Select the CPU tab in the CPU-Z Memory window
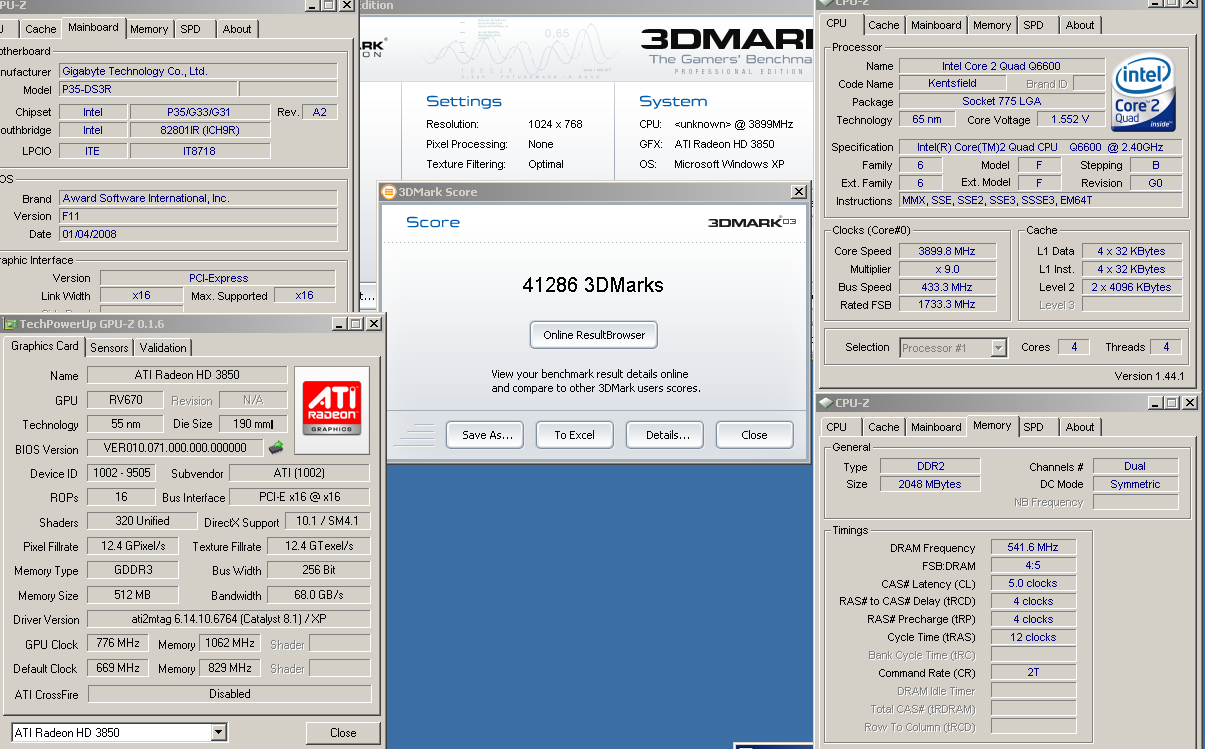This screenshot has height=749, width=1205. tap(836, 427)
